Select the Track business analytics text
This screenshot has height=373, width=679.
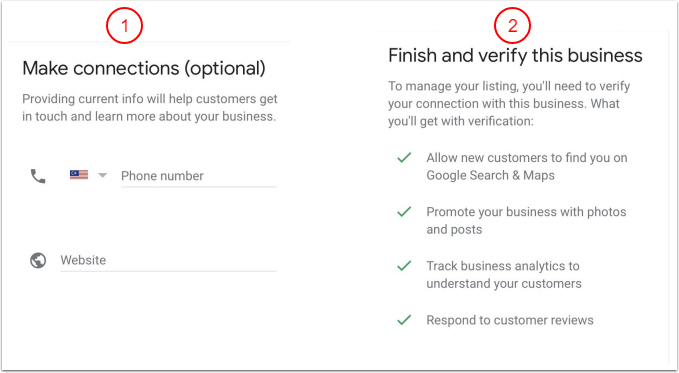click(504, 275)
